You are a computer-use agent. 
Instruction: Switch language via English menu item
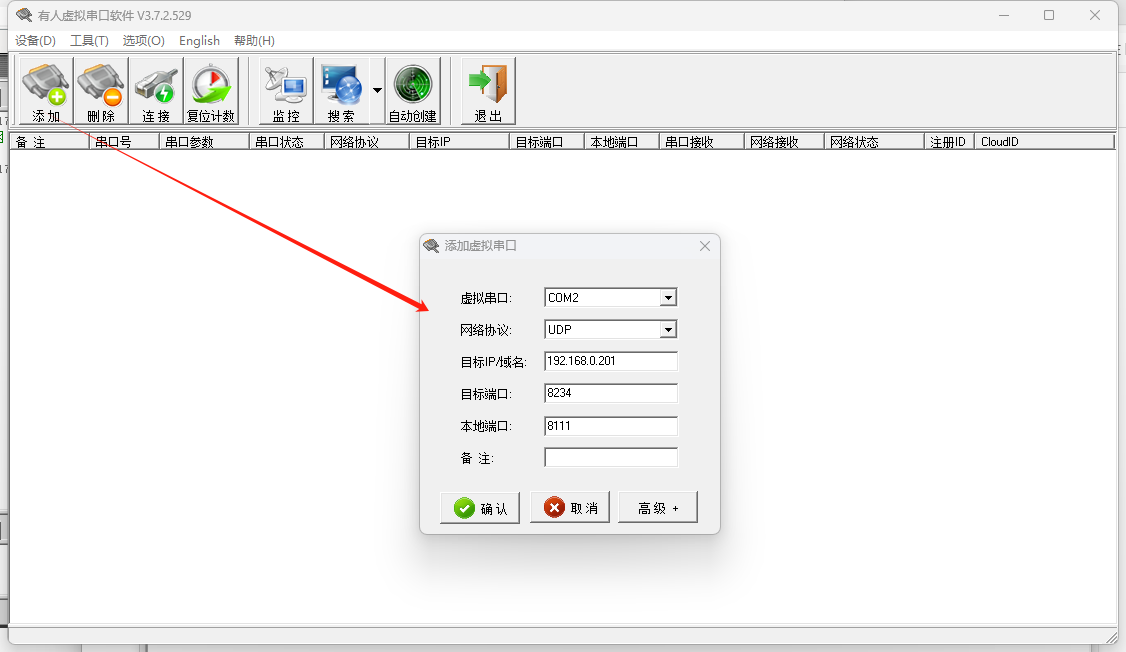pyautogui.click(x=200, y=41)
